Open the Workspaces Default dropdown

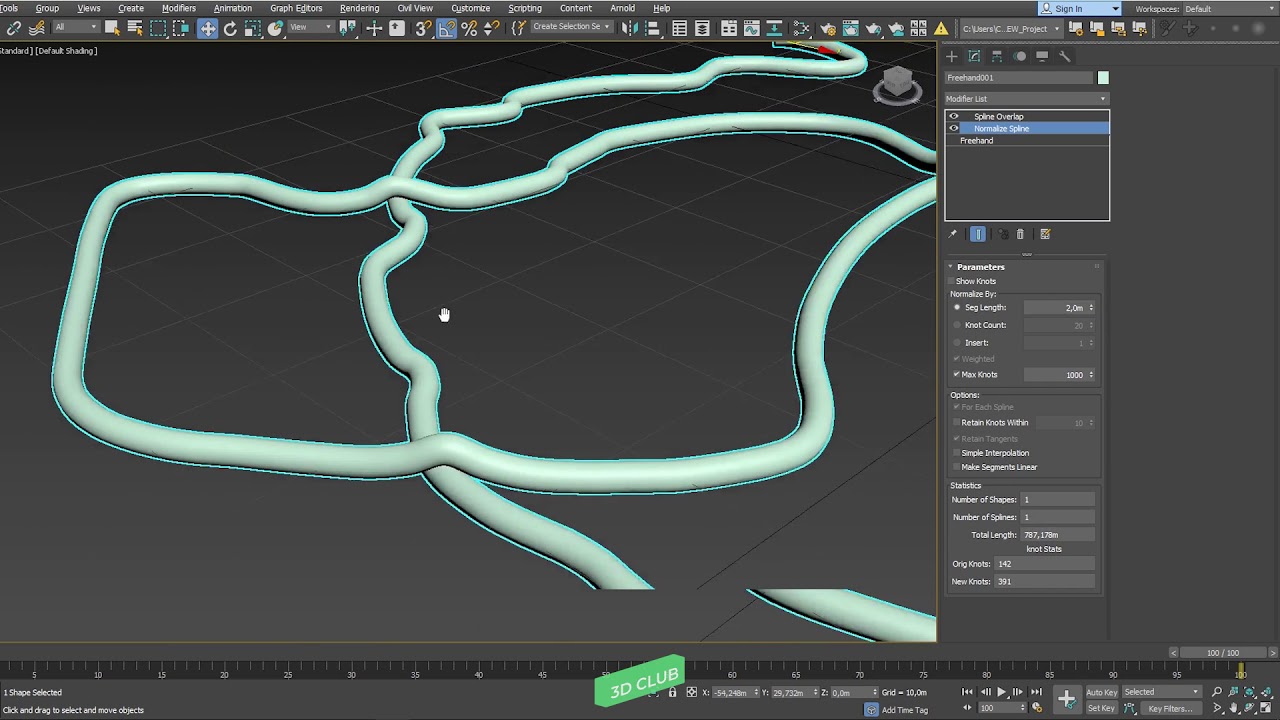[1229, 9]
